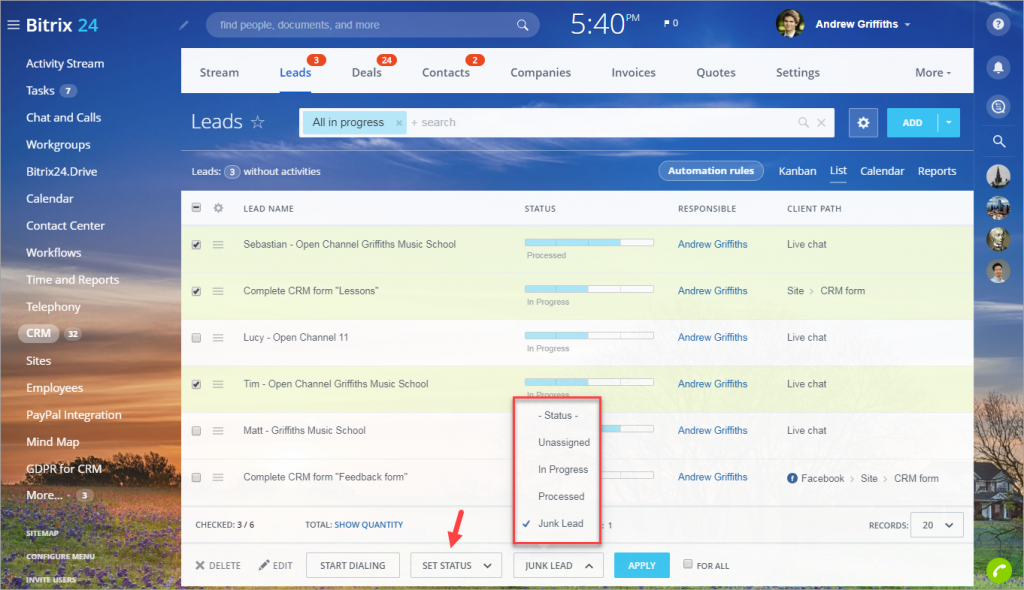This screenshot has height=590, width=1024.
Task: Open the leads filter settings gear button
Action: [863, 122]
